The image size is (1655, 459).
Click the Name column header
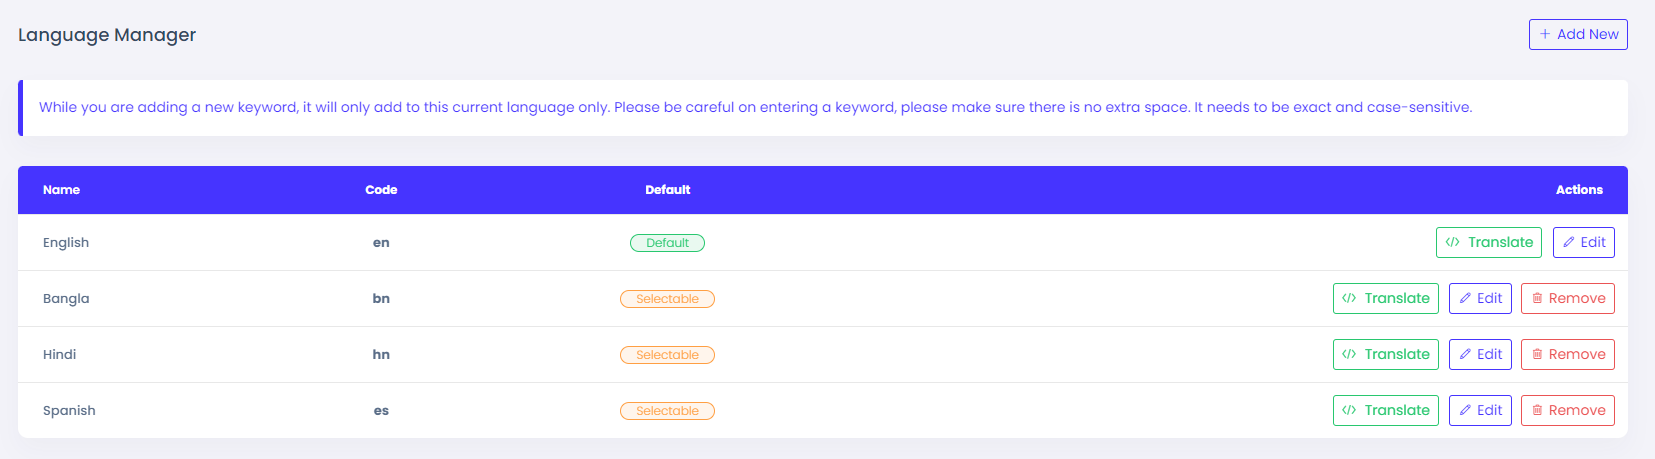[61, 190]
